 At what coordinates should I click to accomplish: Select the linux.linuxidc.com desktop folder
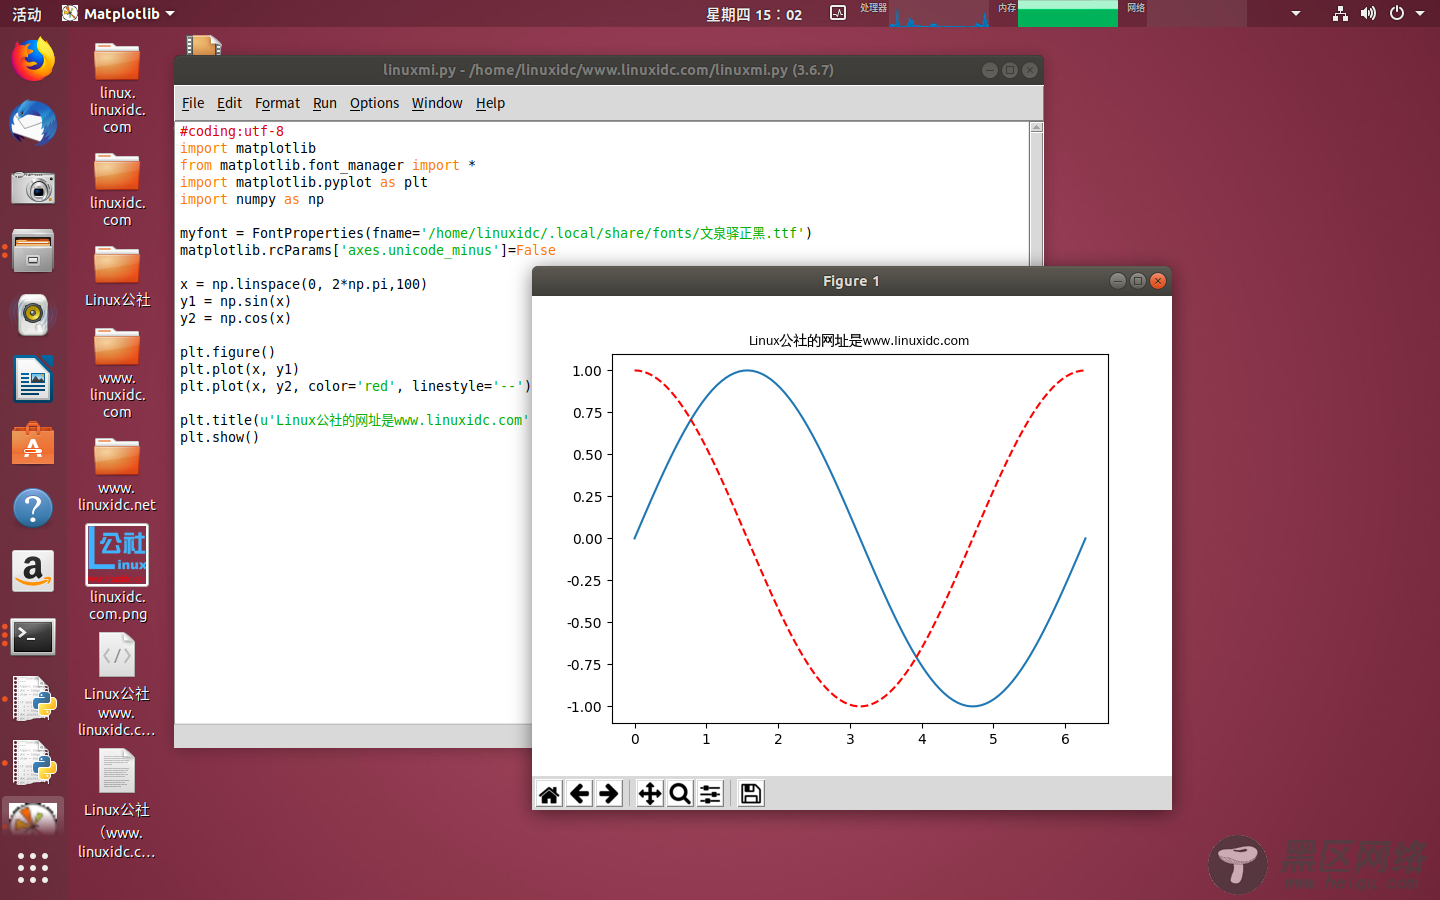click(117, 88)
